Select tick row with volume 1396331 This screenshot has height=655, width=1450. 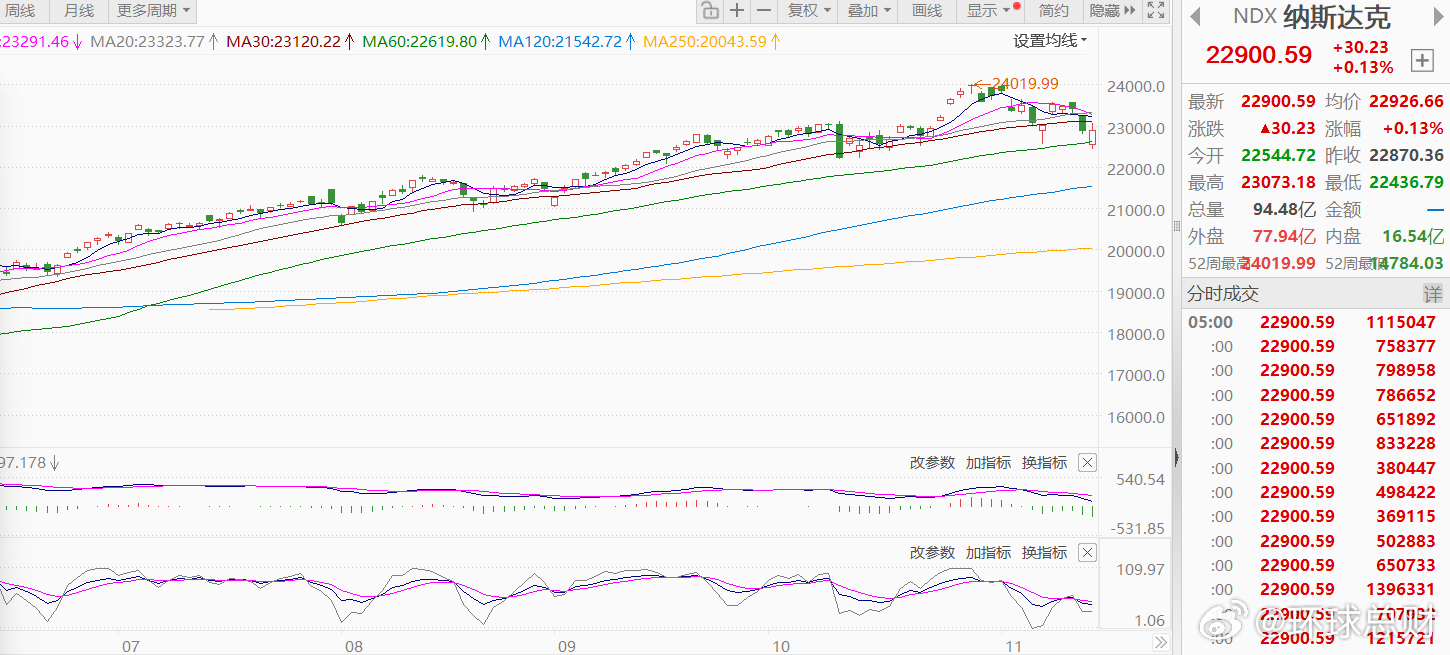pyautogui.click(x=1314, y=590)
